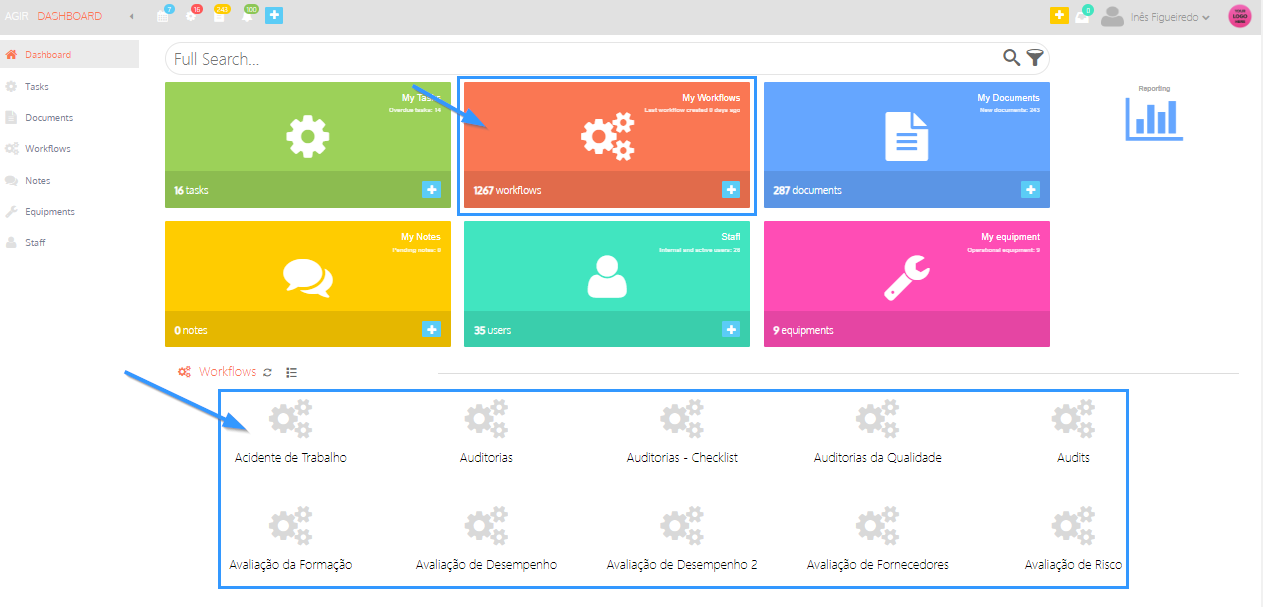Refresh the Workflows section list
This screenshot has width=1263, height=607.
pos(267,372)
